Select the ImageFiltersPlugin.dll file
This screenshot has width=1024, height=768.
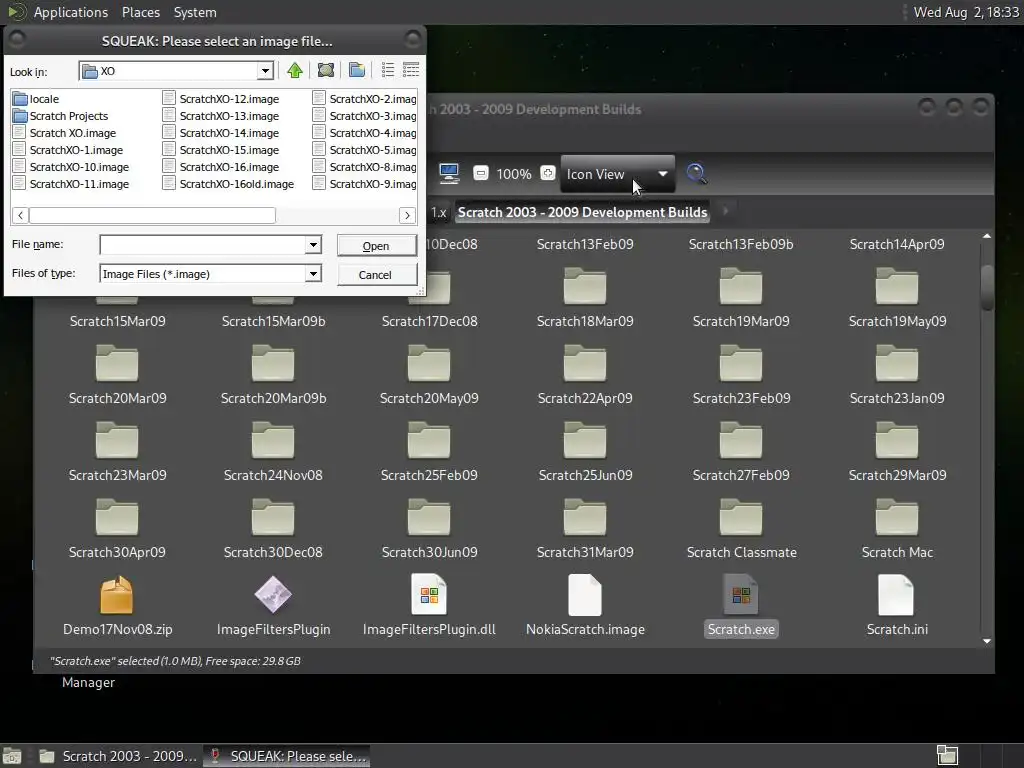click(429, 606)
